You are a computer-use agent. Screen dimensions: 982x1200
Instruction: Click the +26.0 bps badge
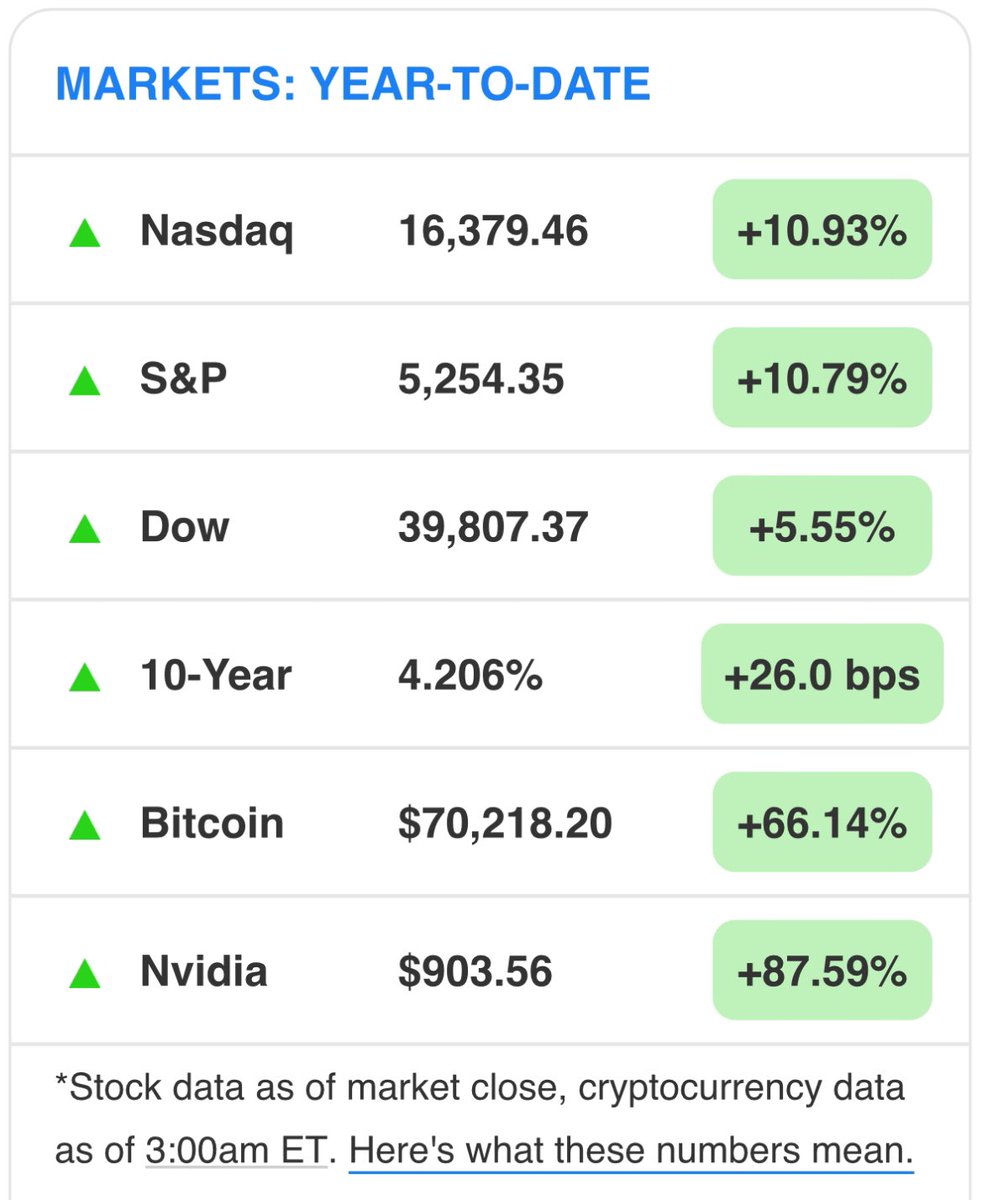(x=822, y=673)
